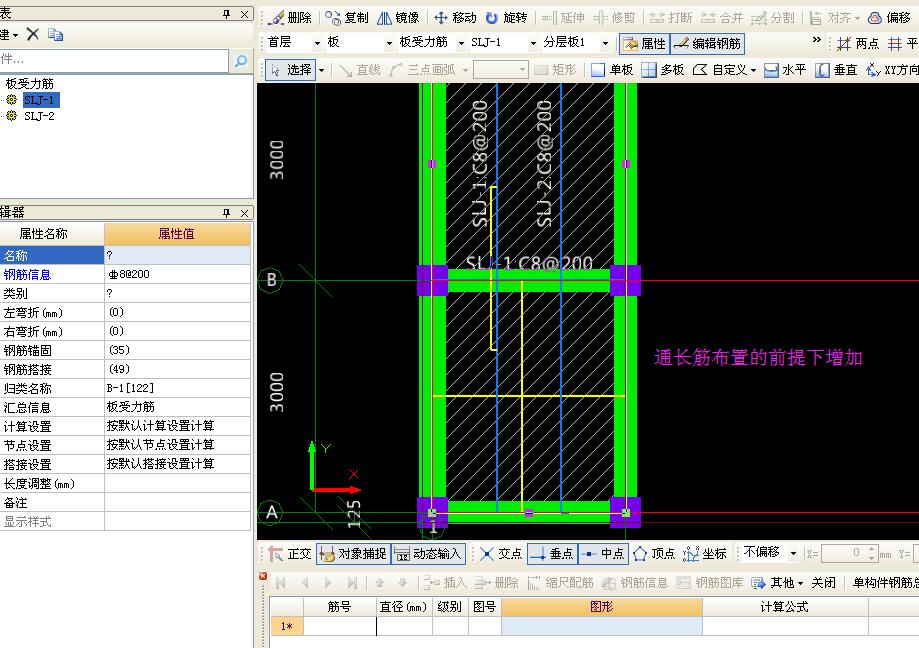919x648 pixels.
Task: Click the 删除 (Delete) tool in top toolbar
Action: pos(291,18)
